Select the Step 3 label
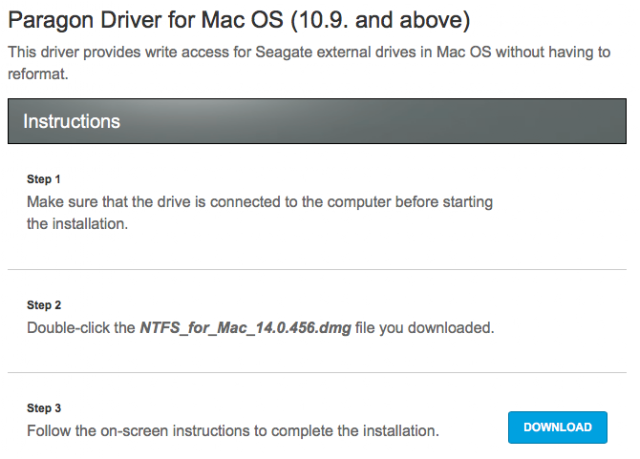Viewport: 640px width, 459px height. pyautogui.click(x=44, y=408)
